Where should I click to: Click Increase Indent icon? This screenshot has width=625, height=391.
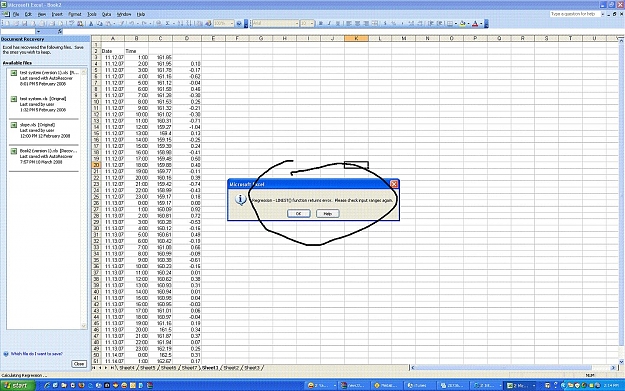click(x=439, y=24)
